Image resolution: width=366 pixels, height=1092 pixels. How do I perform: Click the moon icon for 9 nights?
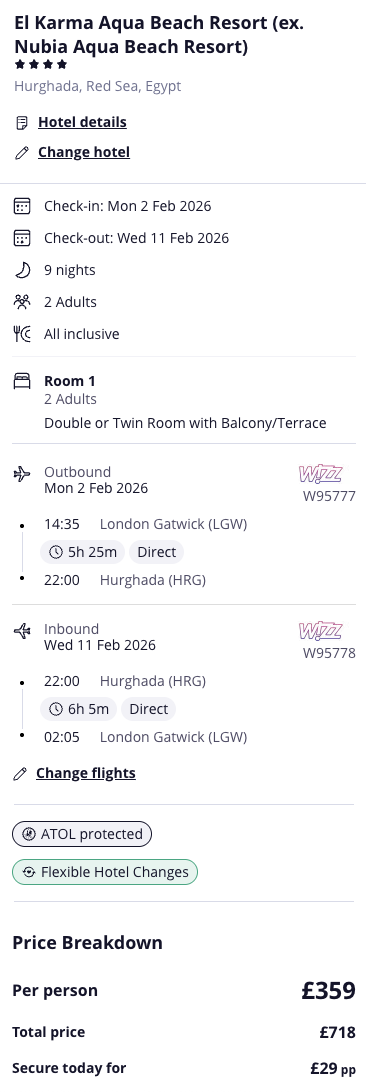pyautogui.click(x=22, y=270)
